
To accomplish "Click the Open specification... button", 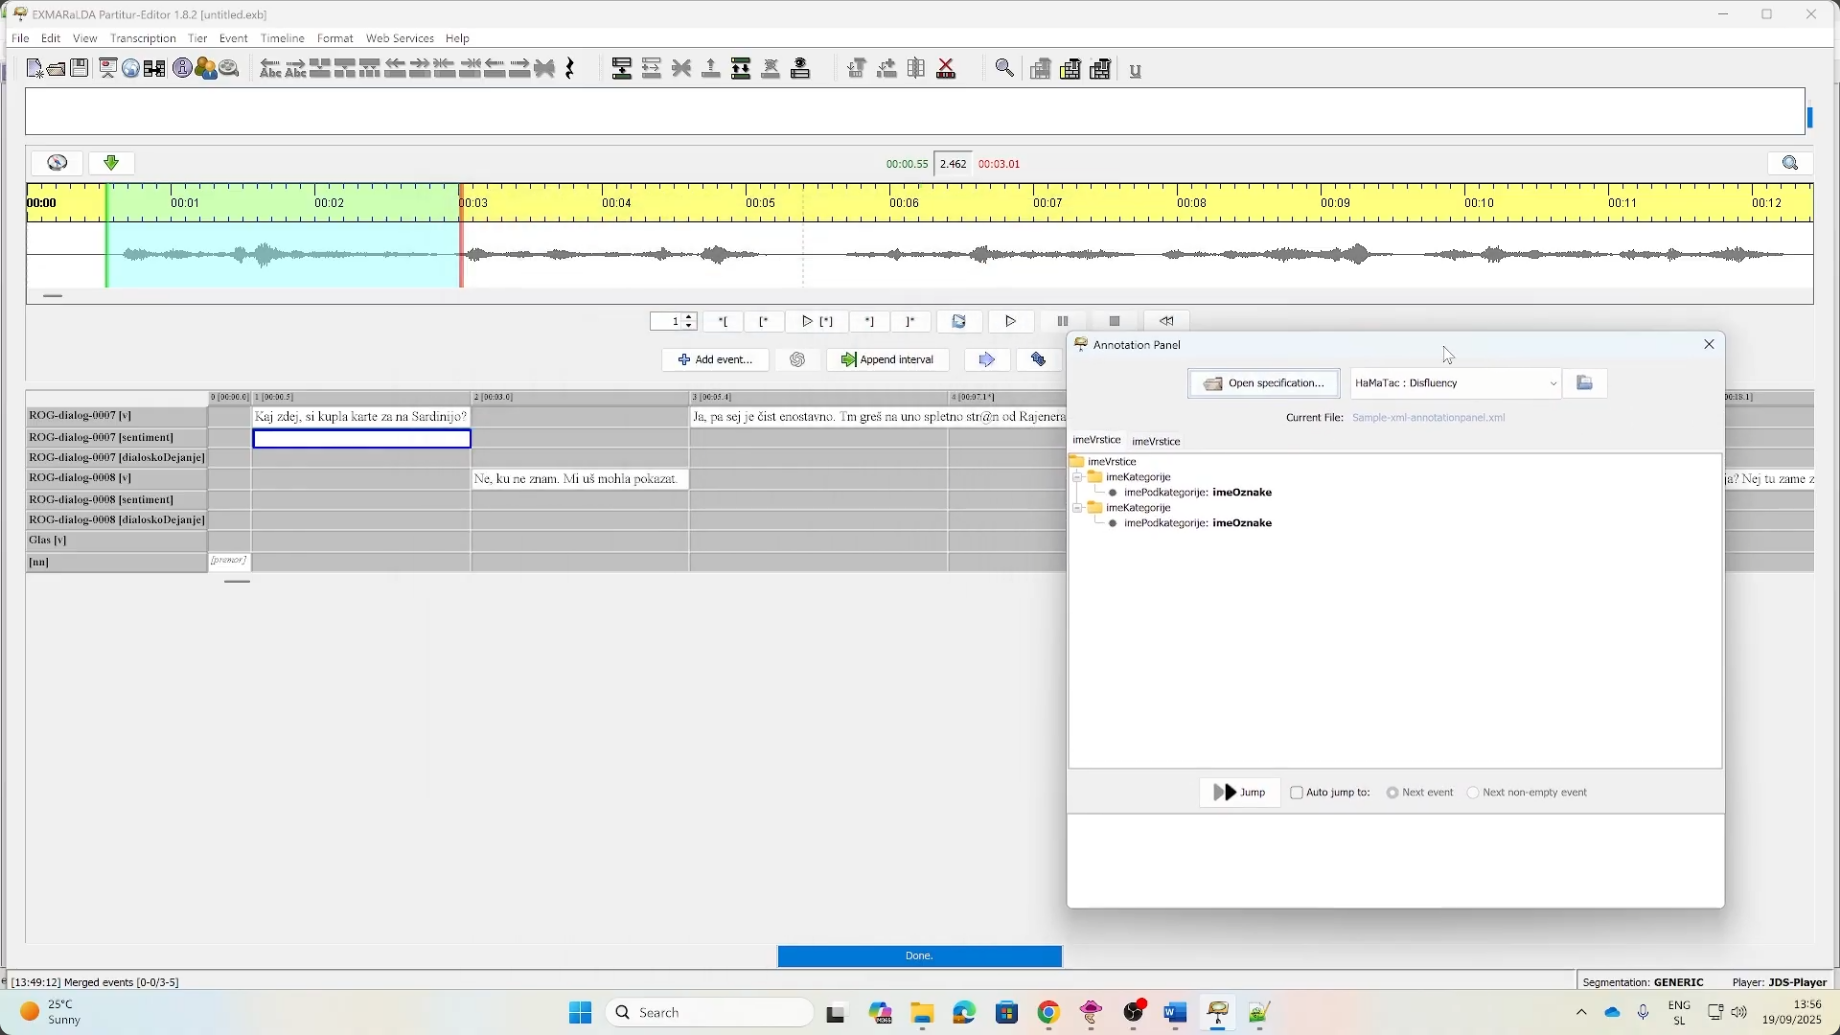I will pos(1264,383).
